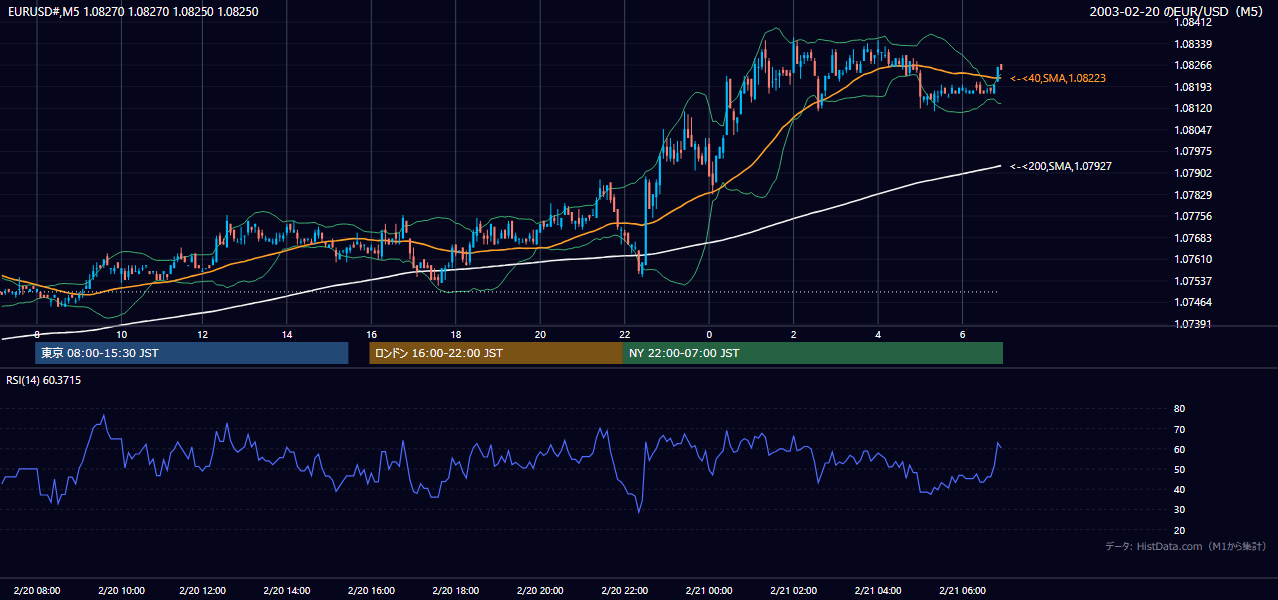This screenshot has width=1278, height=600.
Task: Click price axis value 1.08193
Action: click(1192, 87)
